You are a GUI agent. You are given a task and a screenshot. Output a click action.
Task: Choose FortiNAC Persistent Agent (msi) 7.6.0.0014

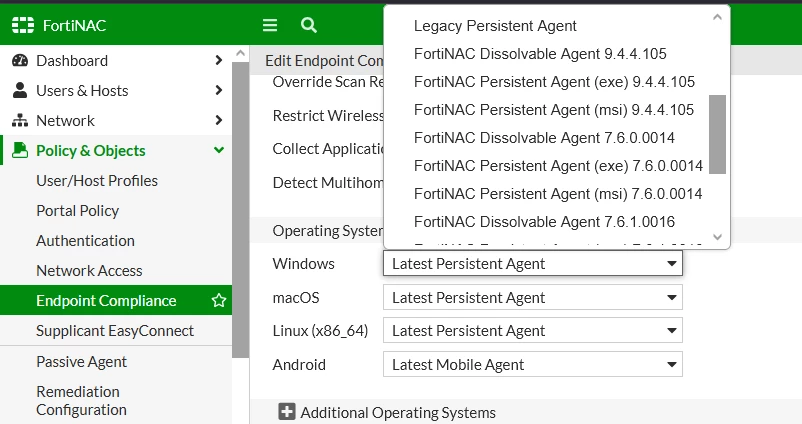[558, 194]
